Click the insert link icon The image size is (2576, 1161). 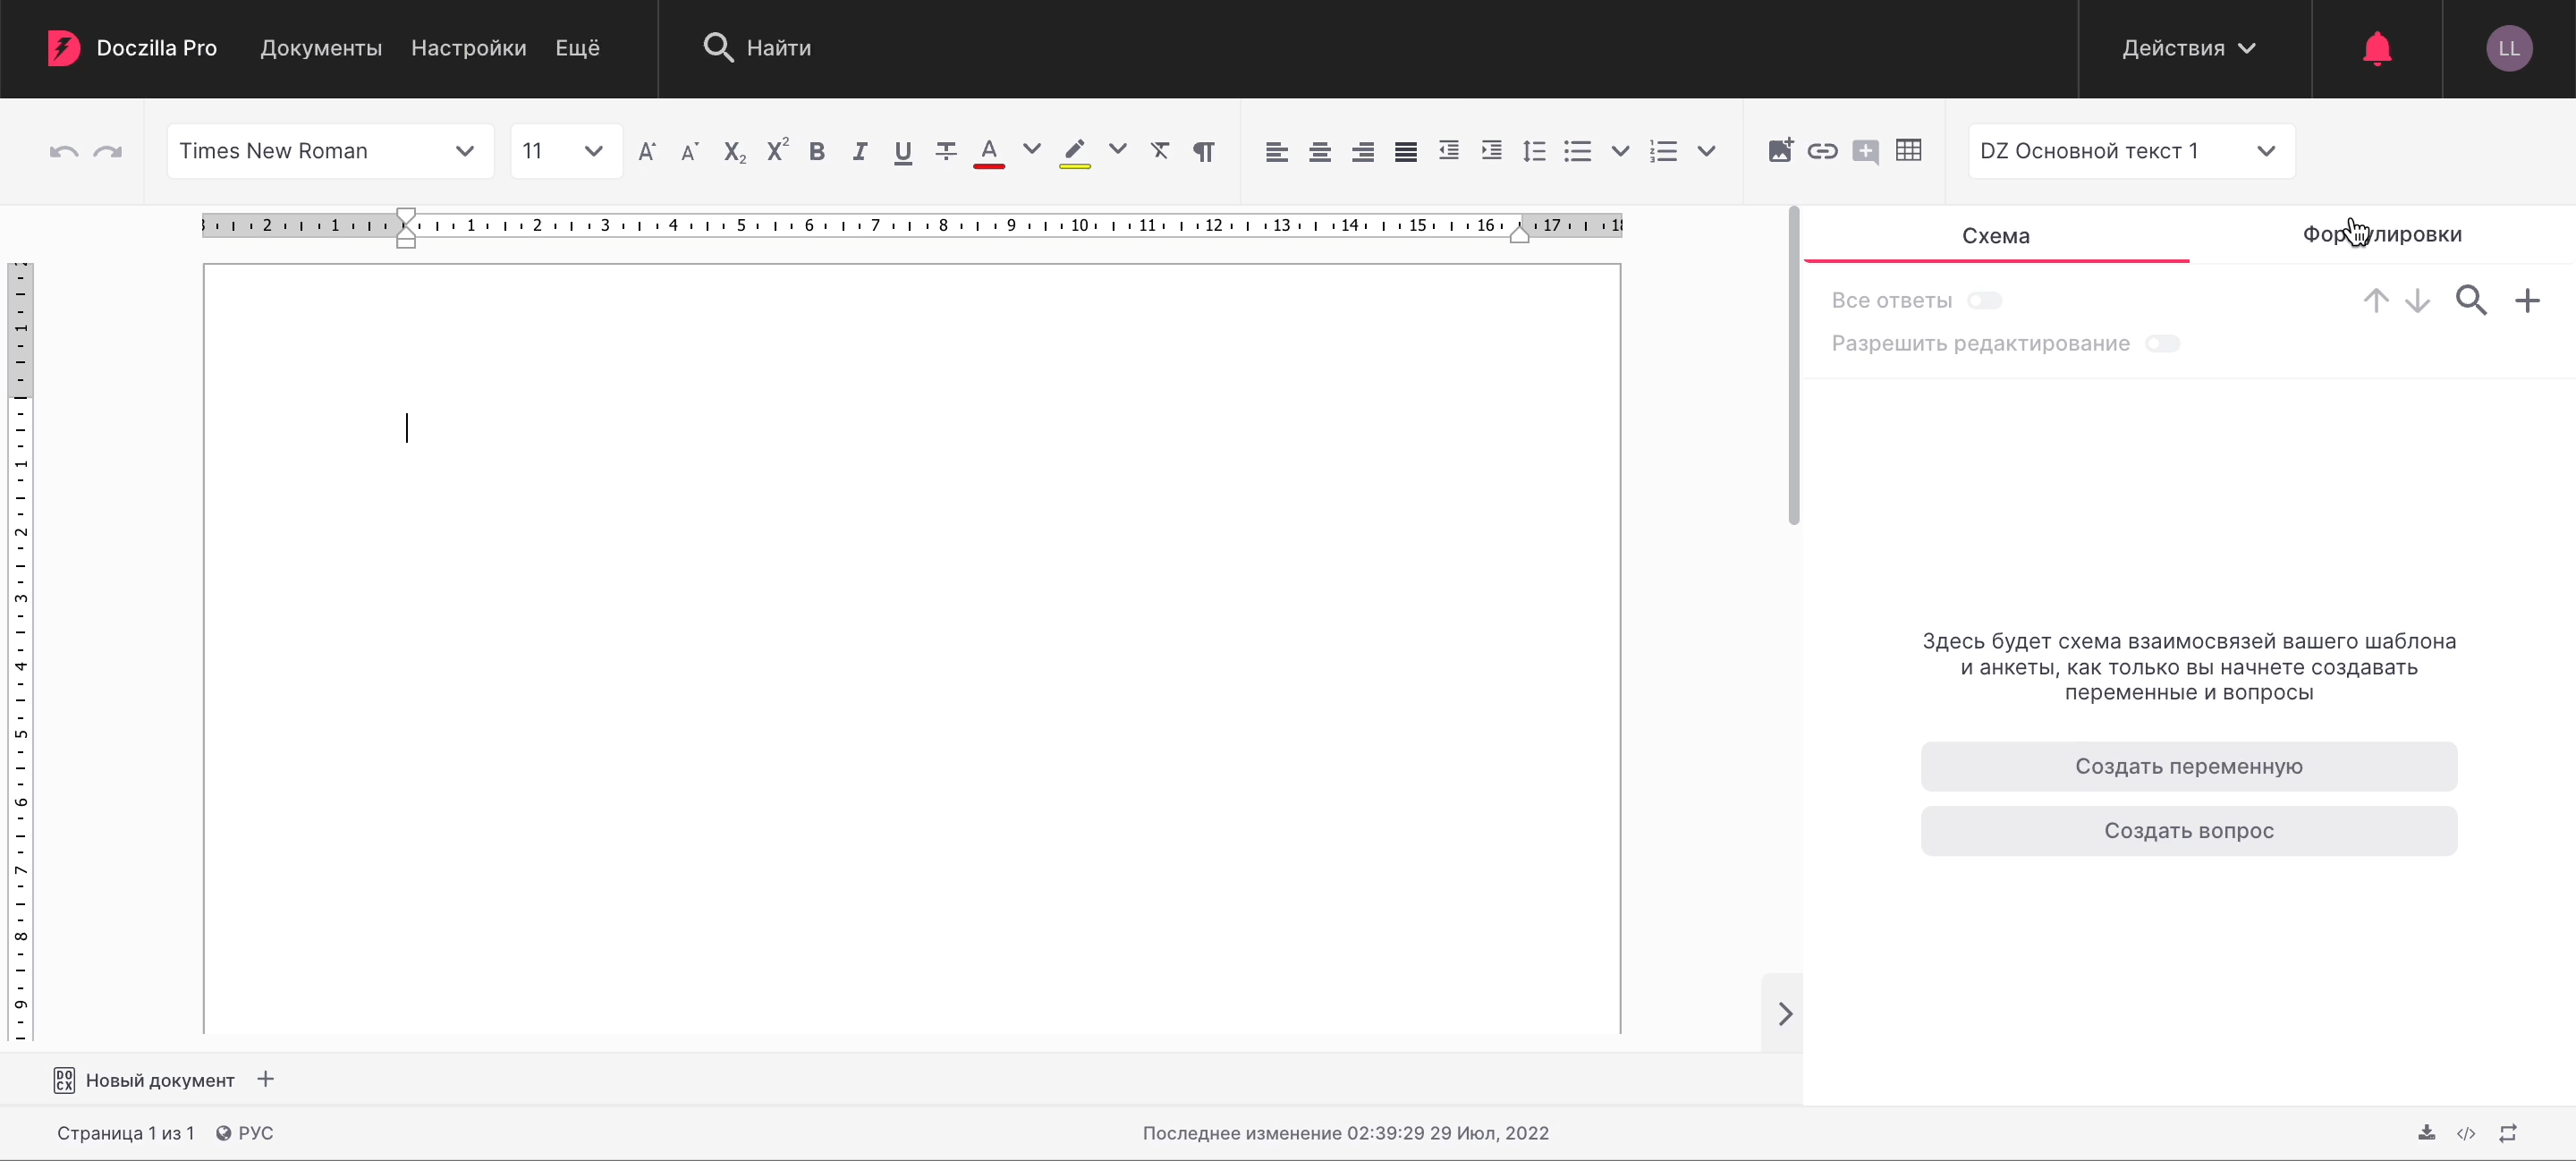(1822, 151)
